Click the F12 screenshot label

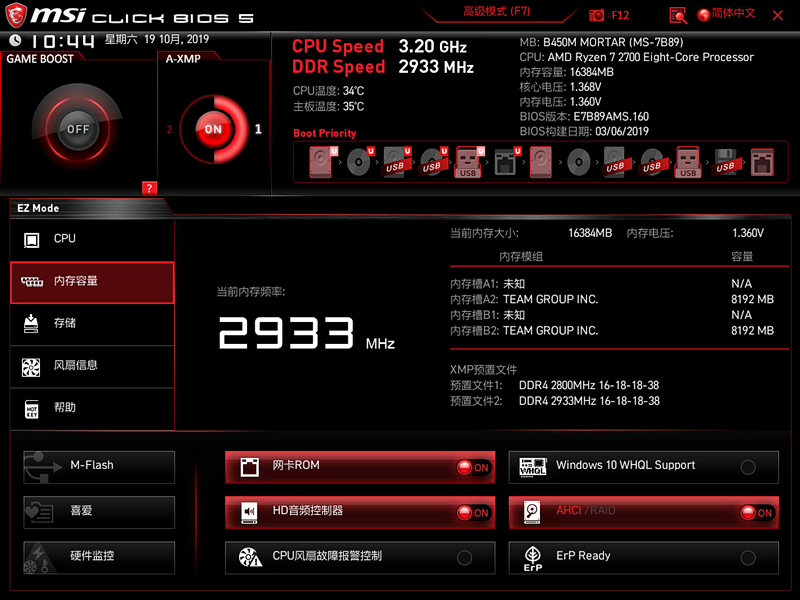pyautogui.click(x=620, y=15)
